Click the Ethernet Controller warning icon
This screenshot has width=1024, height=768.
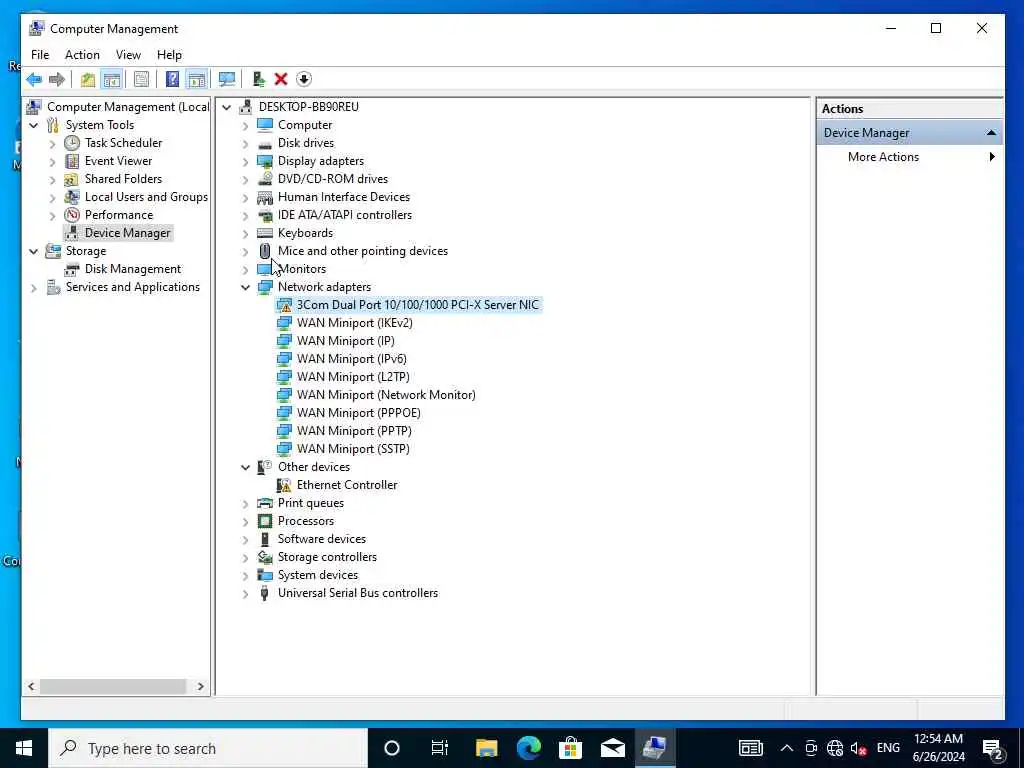point(284,485)
